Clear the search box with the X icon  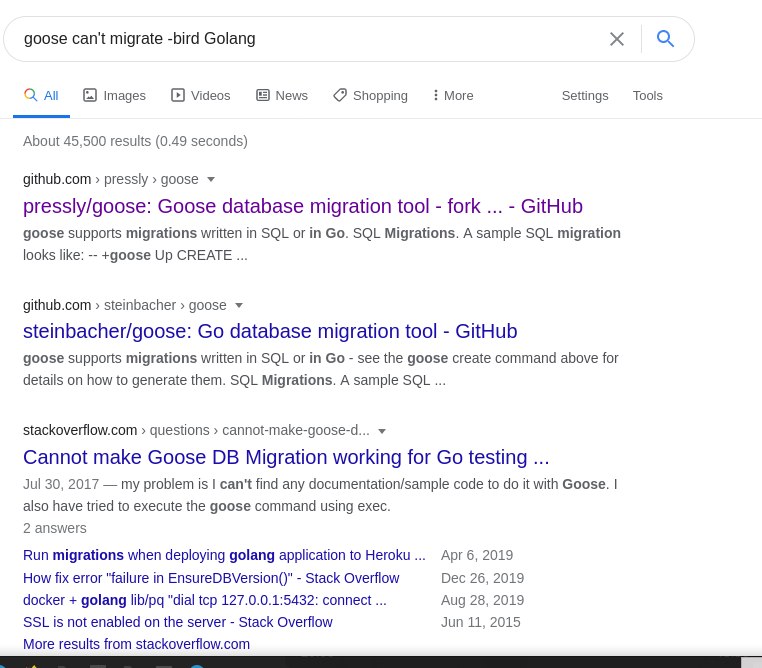click(617, 39)
